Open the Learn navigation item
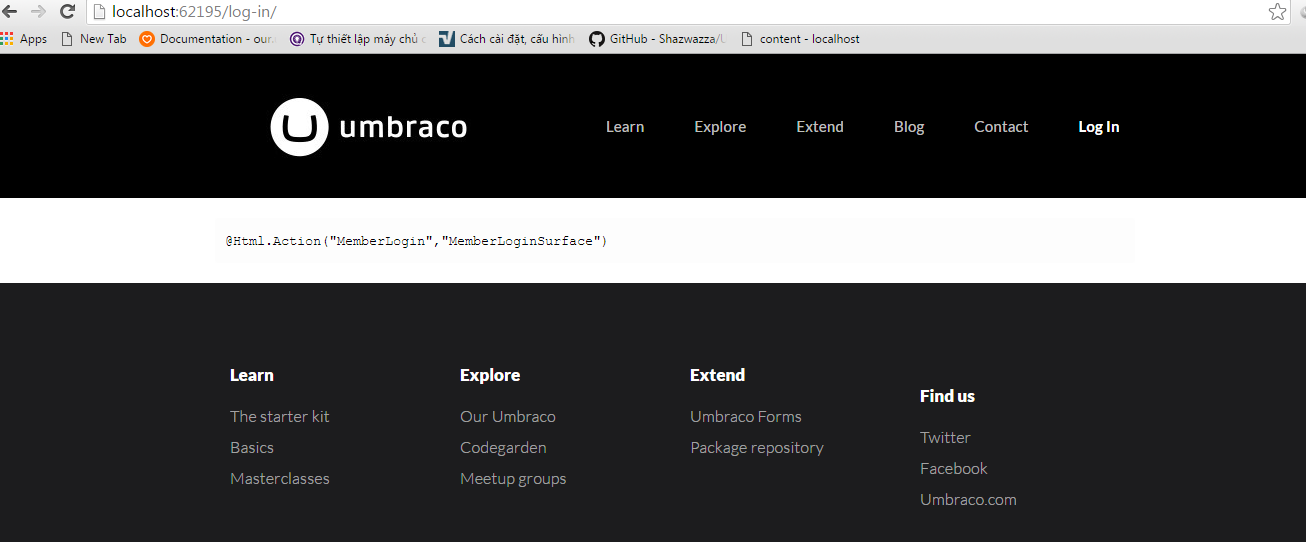The image size is (1306, 542). (625, 127)
